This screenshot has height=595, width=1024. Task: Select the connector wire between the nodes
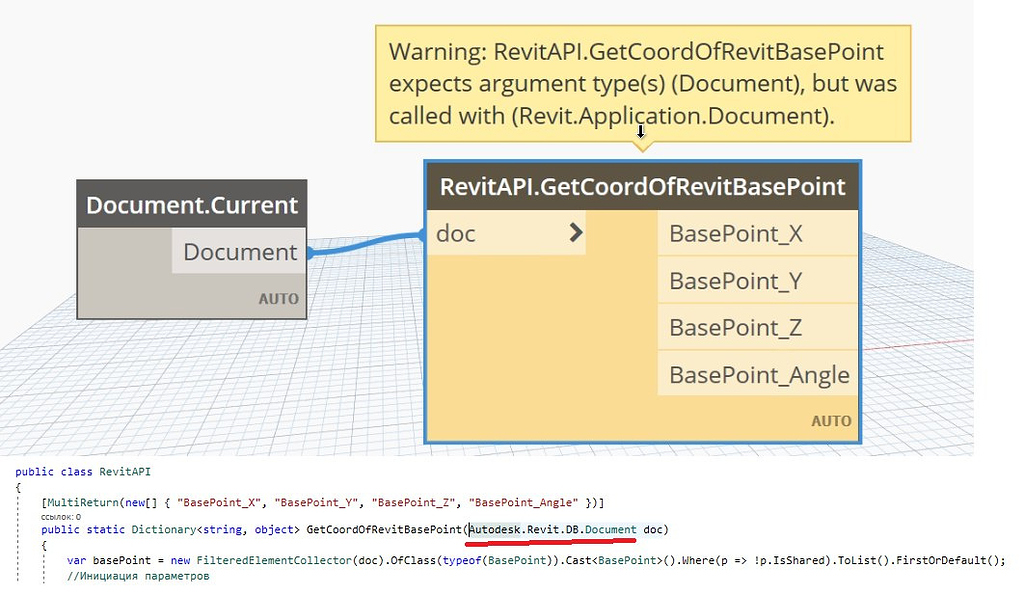coord(370,239)
